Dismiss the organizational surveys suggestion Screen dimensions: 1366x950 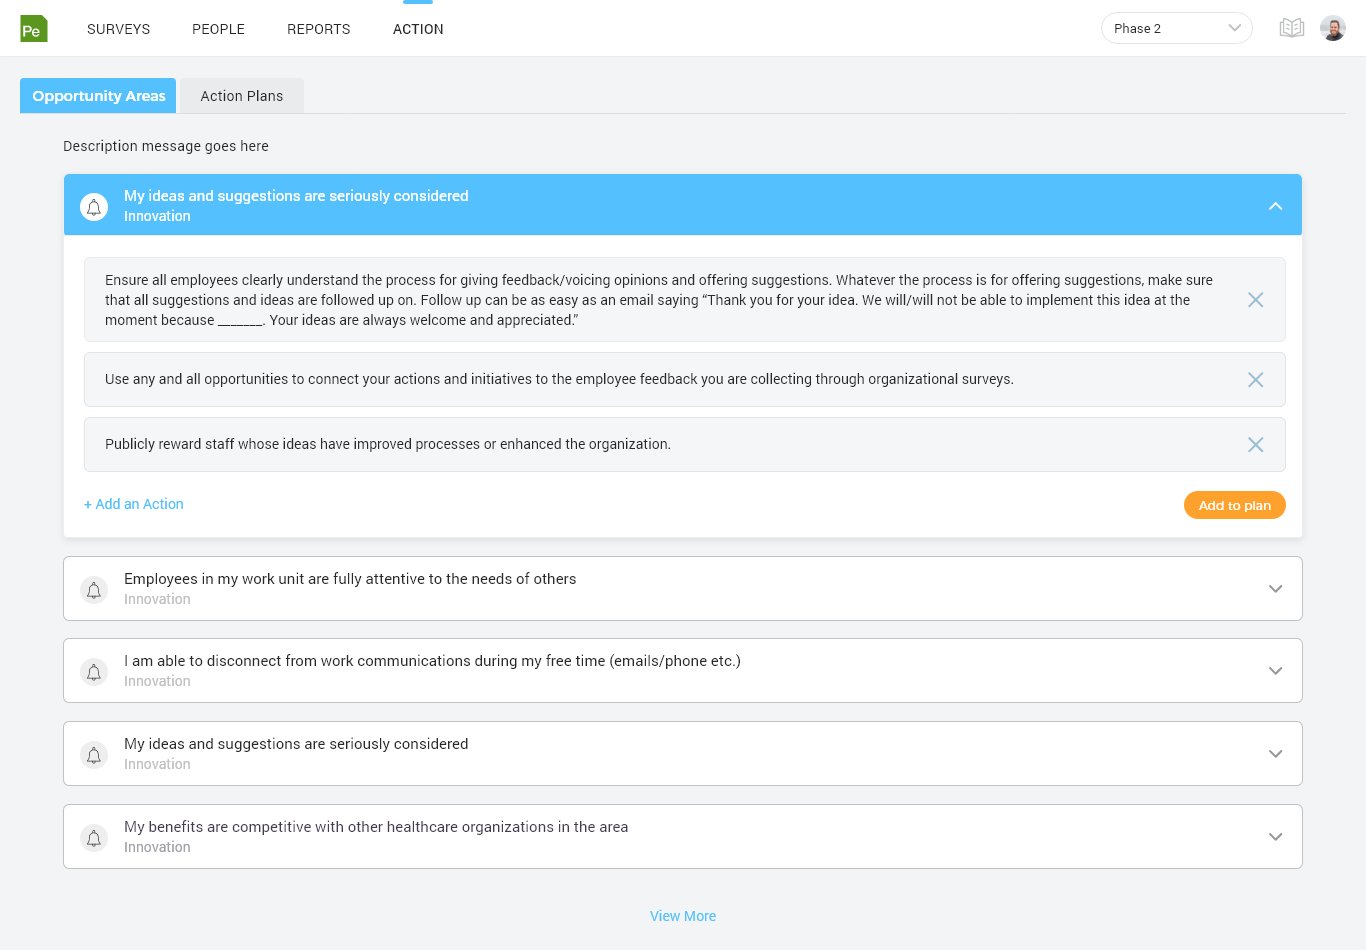(x=1255, y=379)
